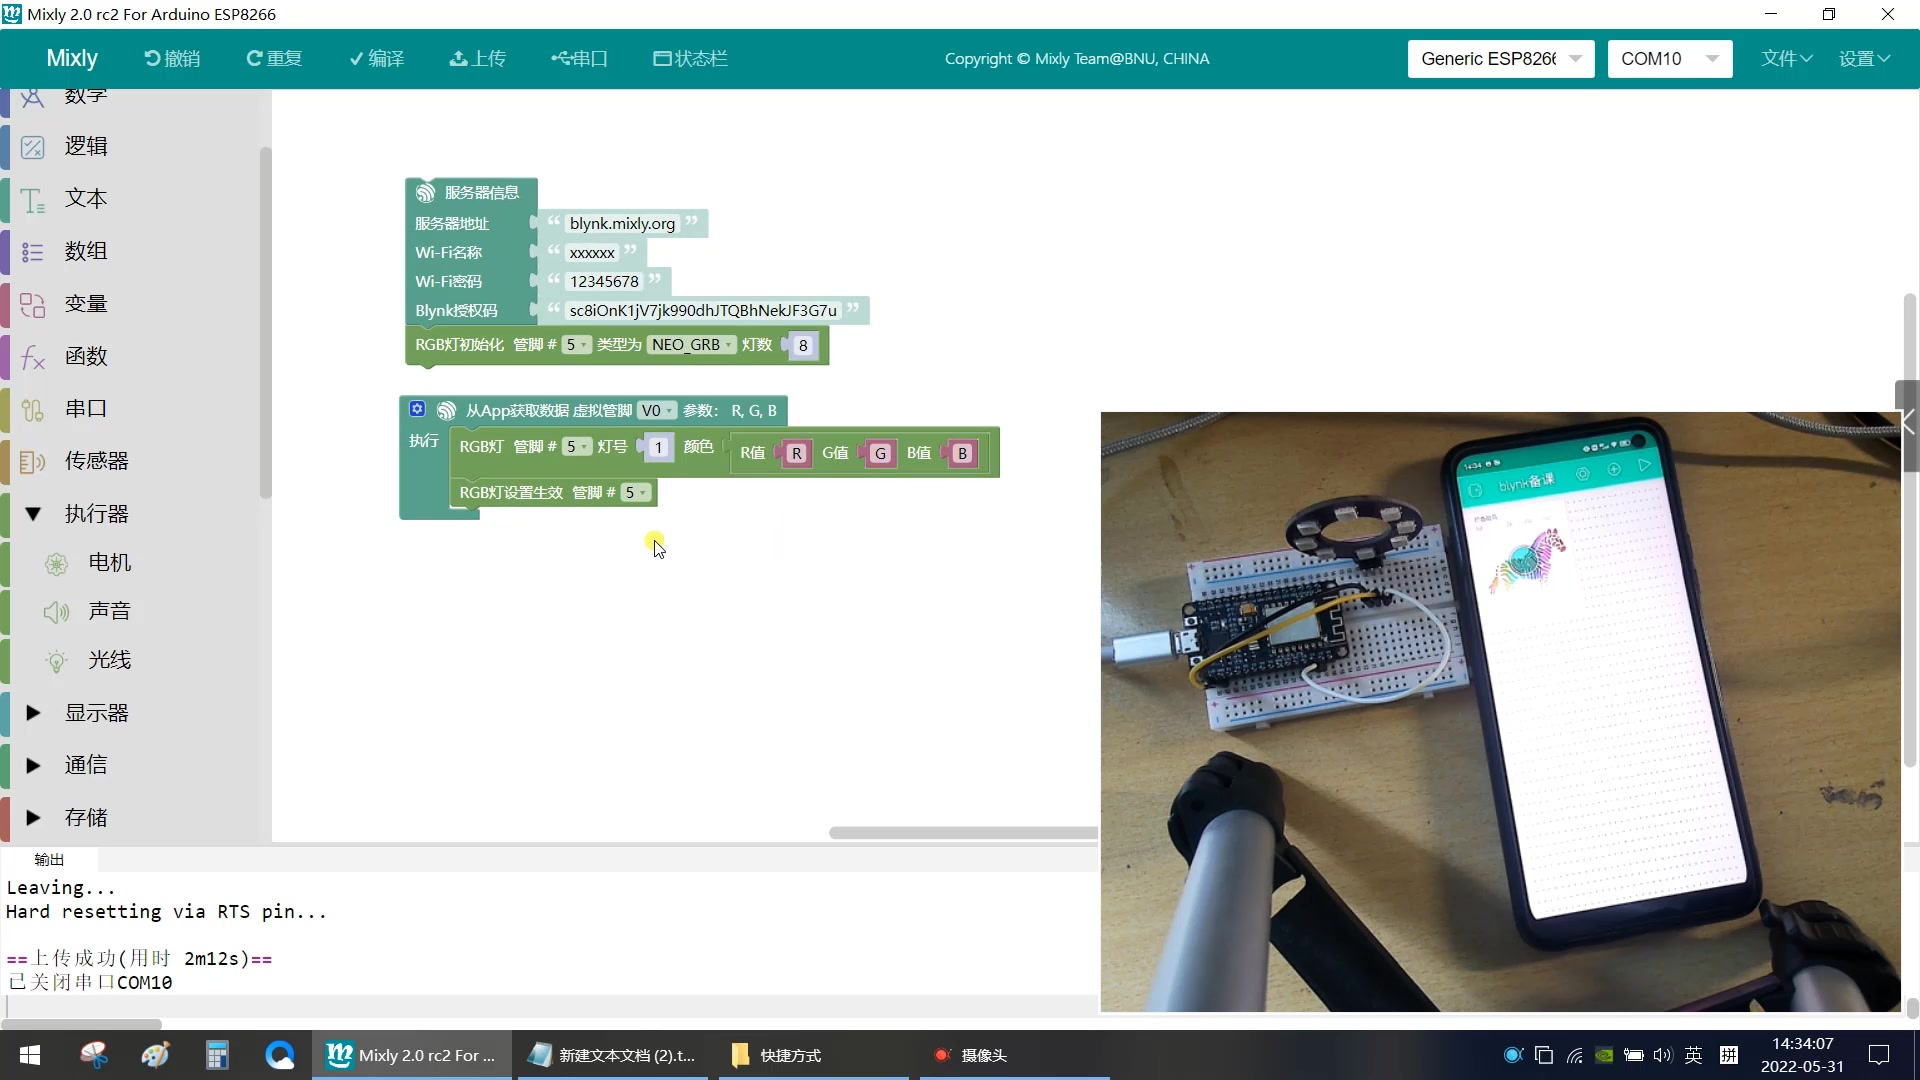1920x1080 pixels.
Task: Expand the Communication (通信) category
Action: [x=32, y=765]
